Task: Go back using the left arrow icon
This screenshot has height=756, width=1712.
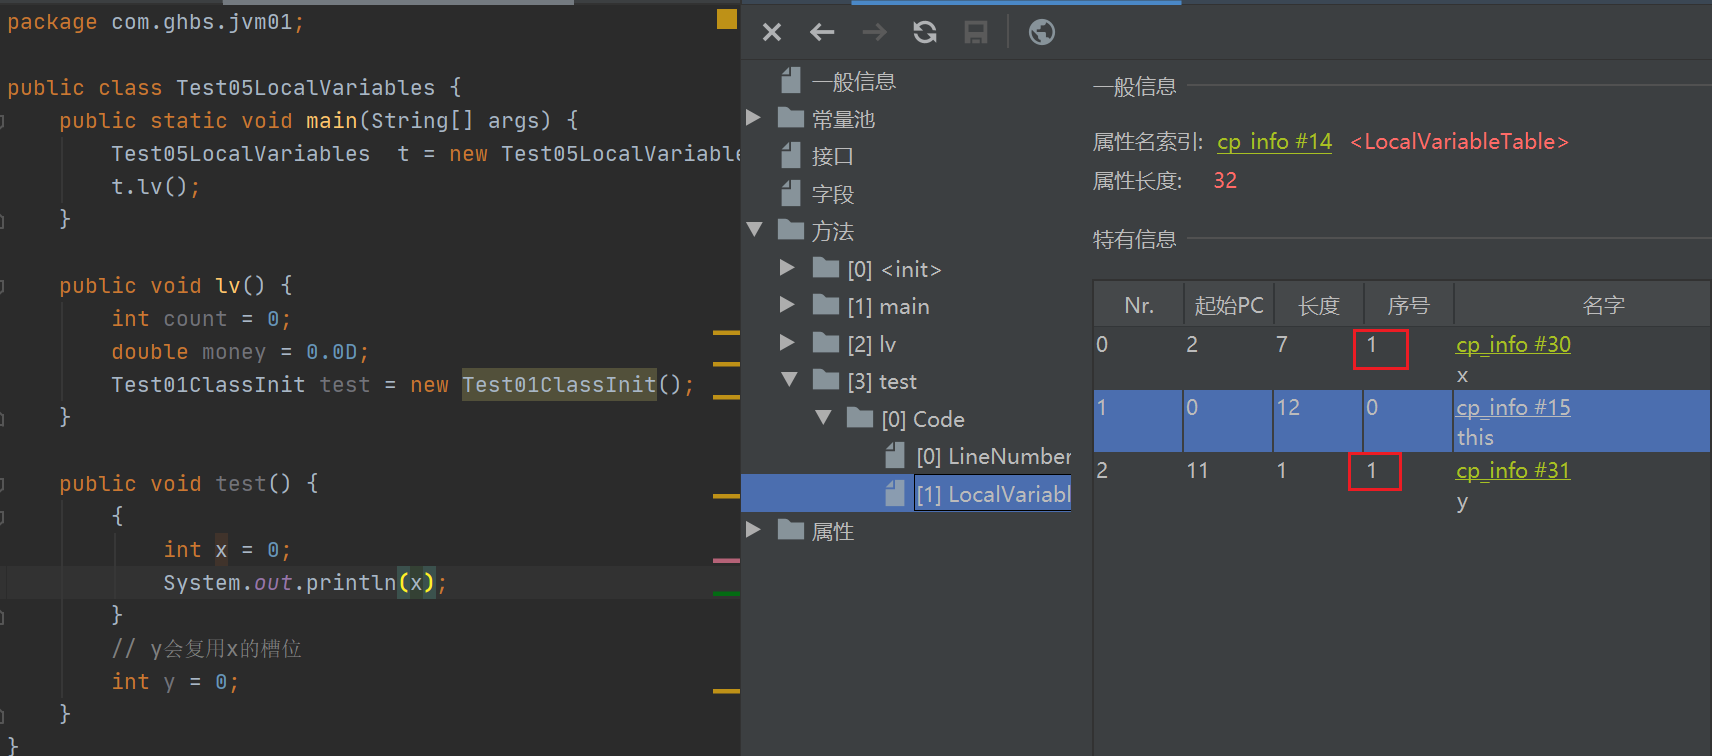Action: tap(822, 32)
